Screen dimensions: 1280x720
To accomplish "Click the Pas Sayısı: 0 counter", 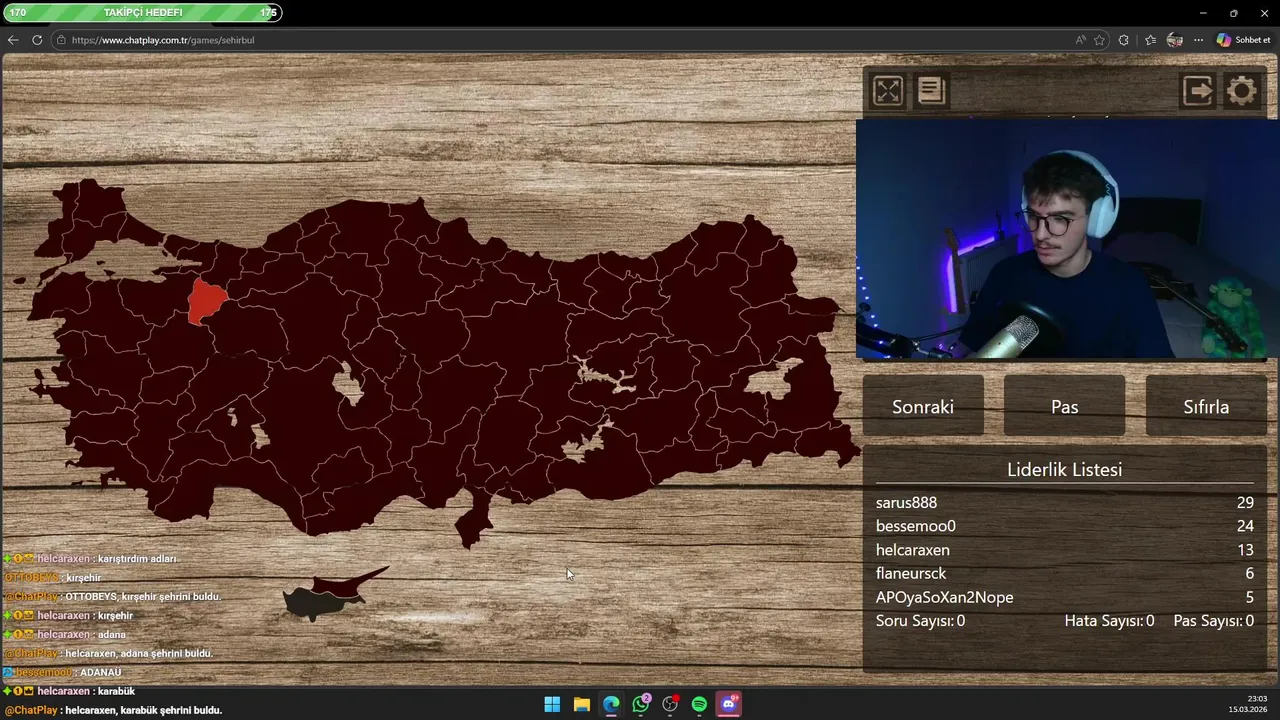I will pyautogui.click(x=1214, y=621).
